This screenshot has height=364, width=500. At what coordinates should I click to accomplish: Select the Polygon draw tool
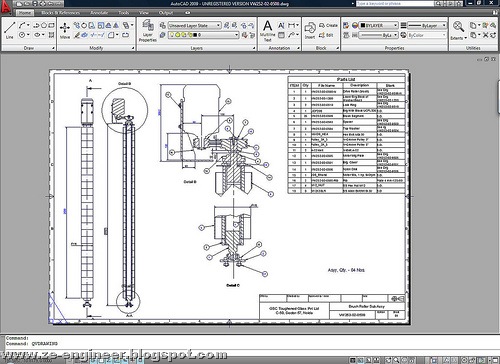click(x=44, y=25)
